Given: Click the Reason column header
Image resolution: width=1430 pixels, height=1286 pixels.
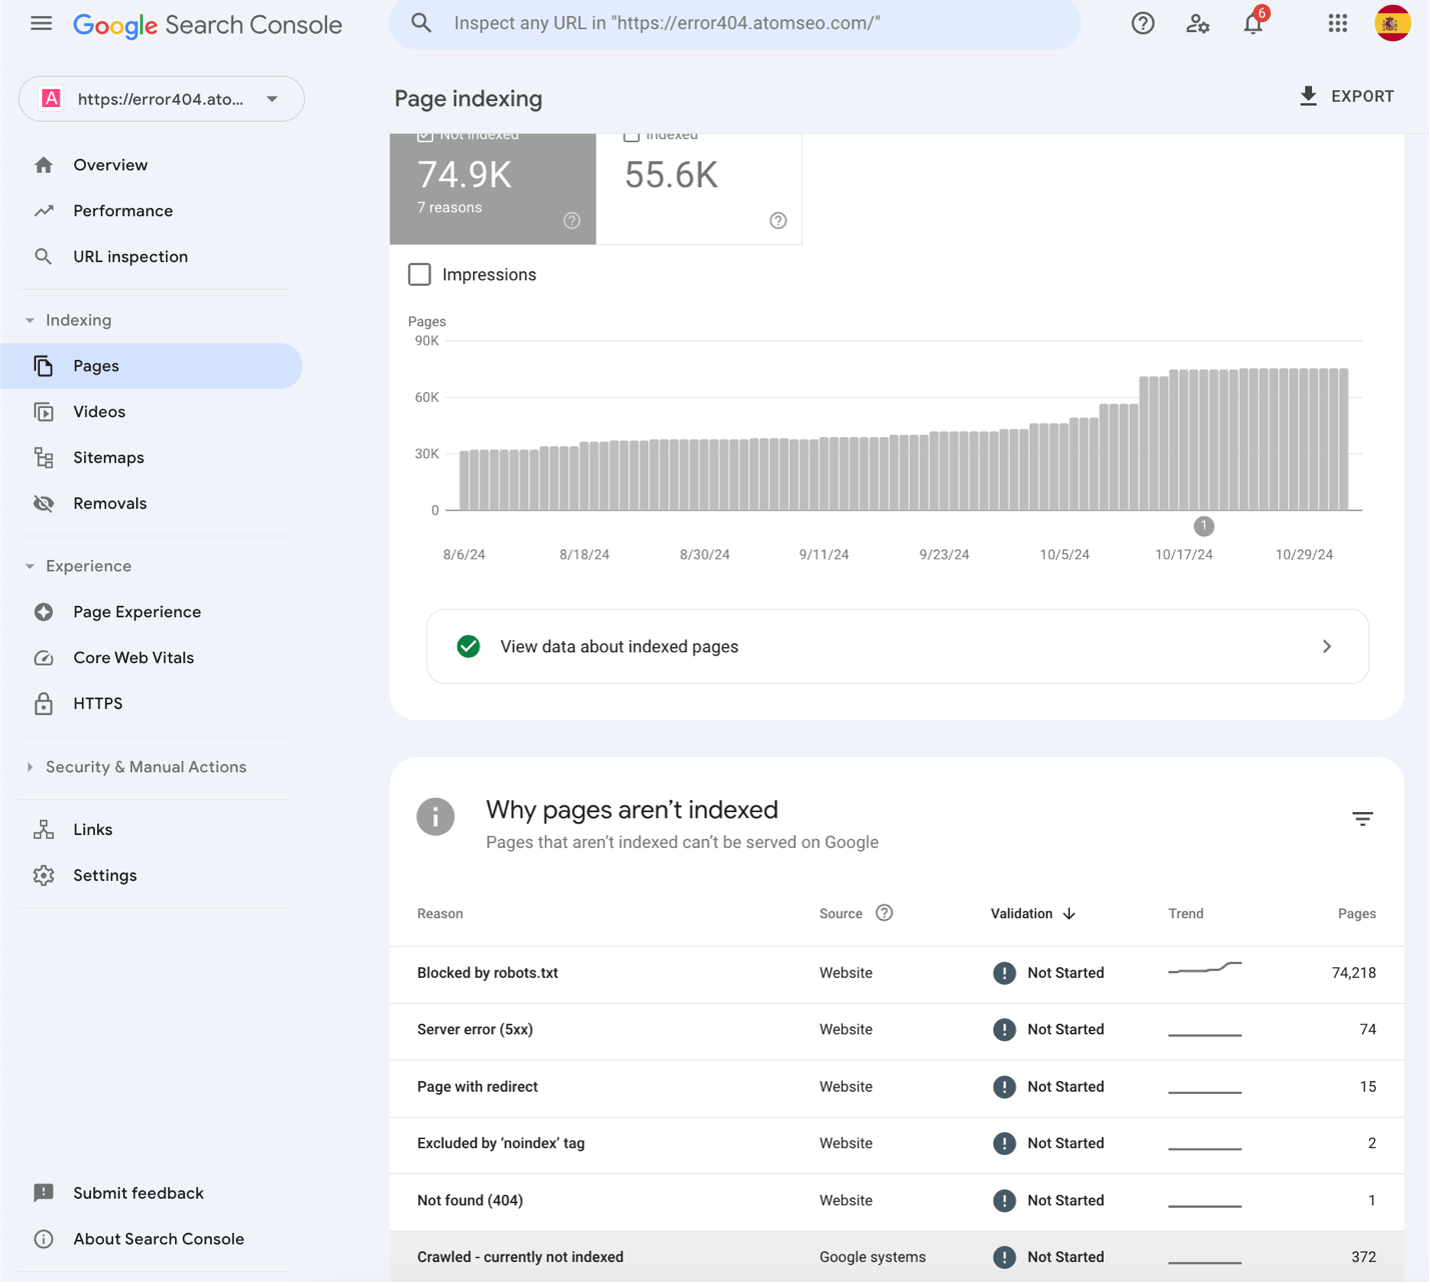Looking at the screenshot, I should [440, 914].
